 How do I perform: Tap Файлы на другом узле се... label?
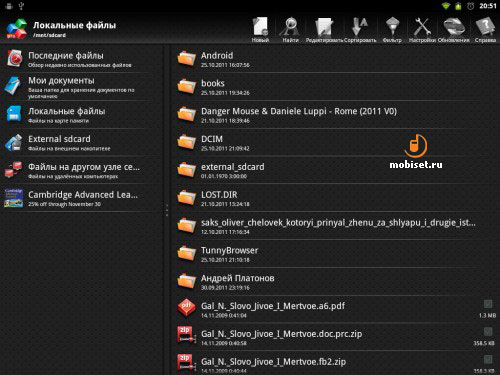click(84, 167)
